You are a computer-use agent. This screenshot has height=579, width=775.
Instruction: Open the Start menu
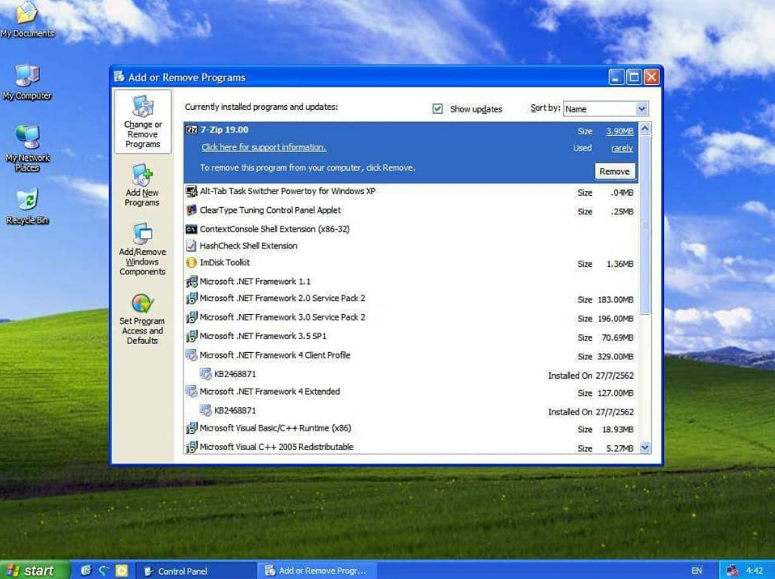tap(35, 570)
